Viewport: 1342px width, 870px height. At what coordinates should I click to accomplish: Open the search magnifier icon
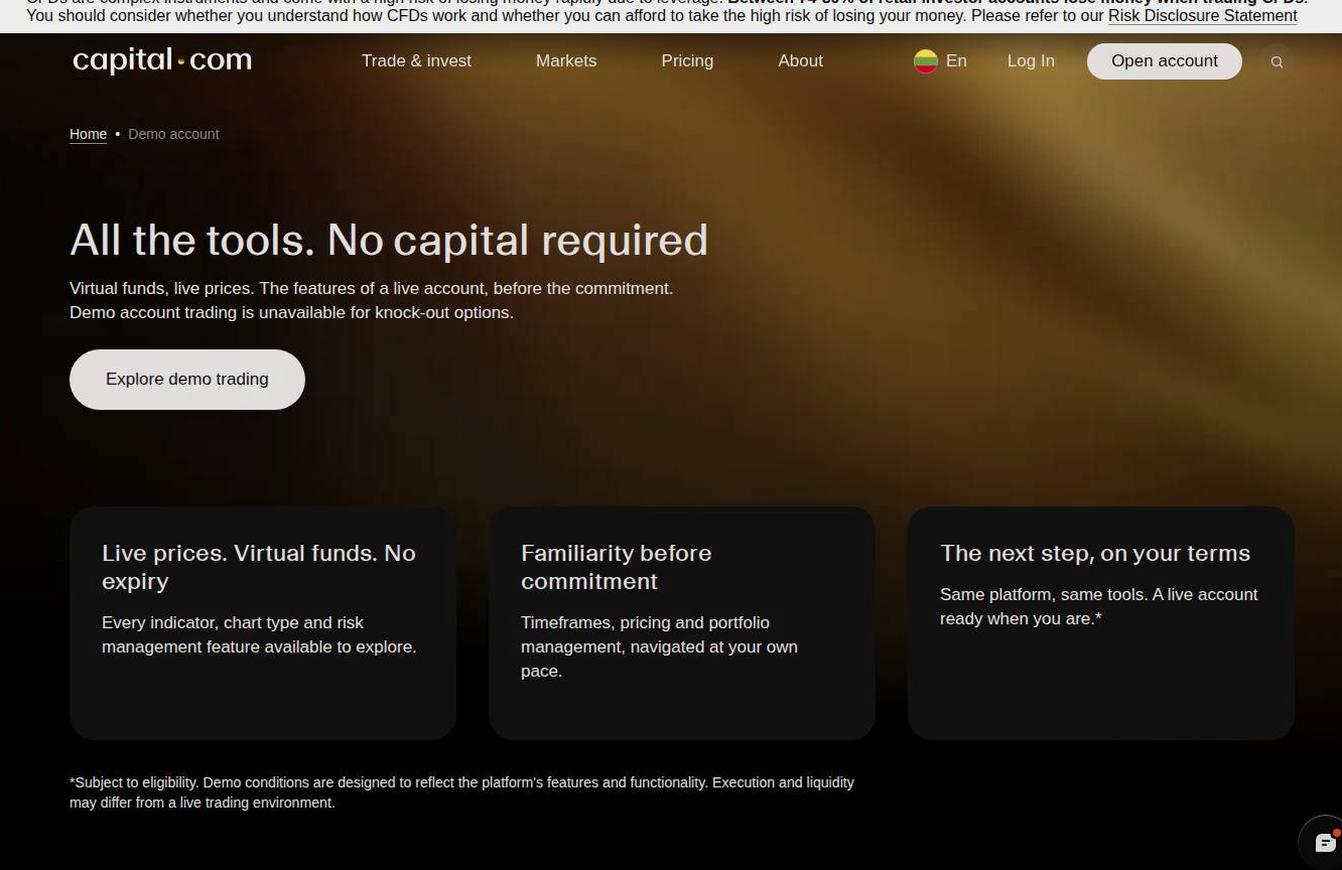click(1277, 62)
